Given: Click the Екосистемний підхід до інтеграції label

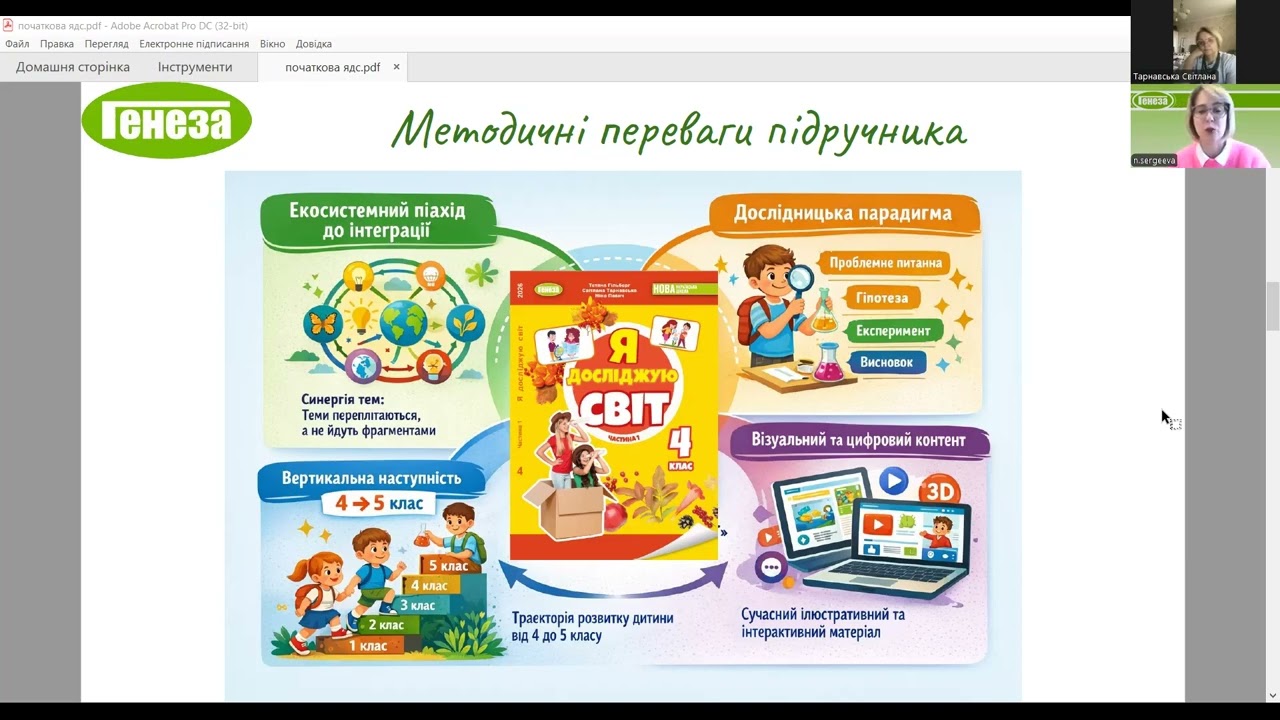Looking at the screenshot, I should point(377,221).
